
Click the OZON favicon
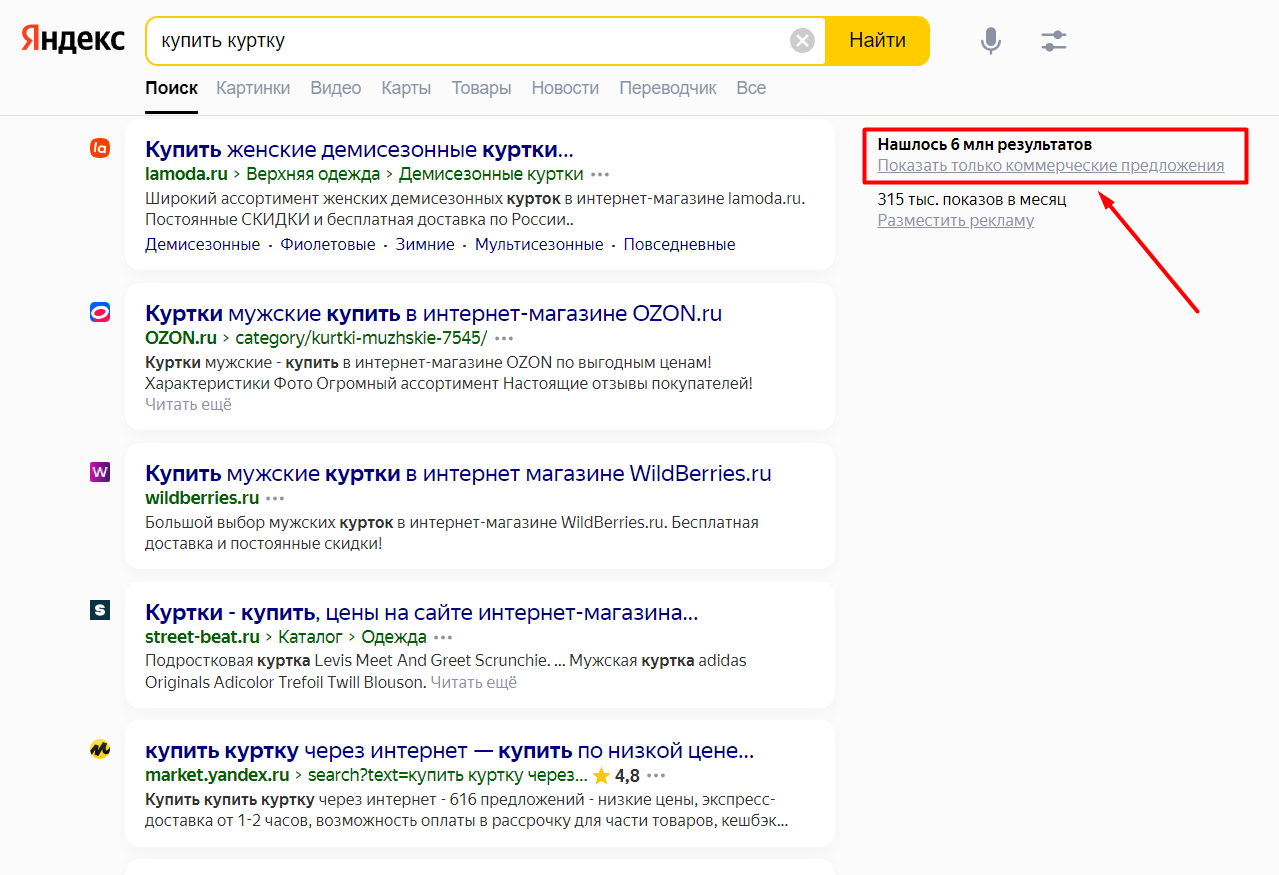pyautogui.click(x=100, y=313)
